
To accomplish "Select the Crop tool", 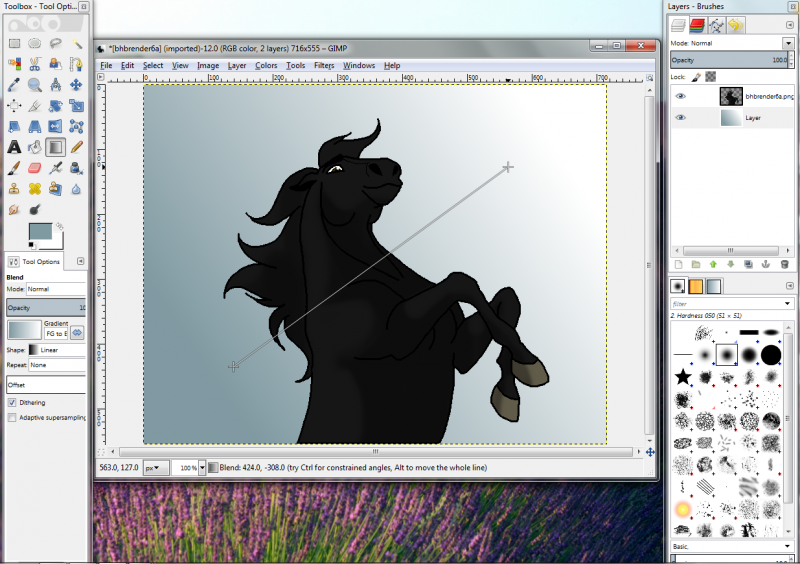I will point(35,106).
